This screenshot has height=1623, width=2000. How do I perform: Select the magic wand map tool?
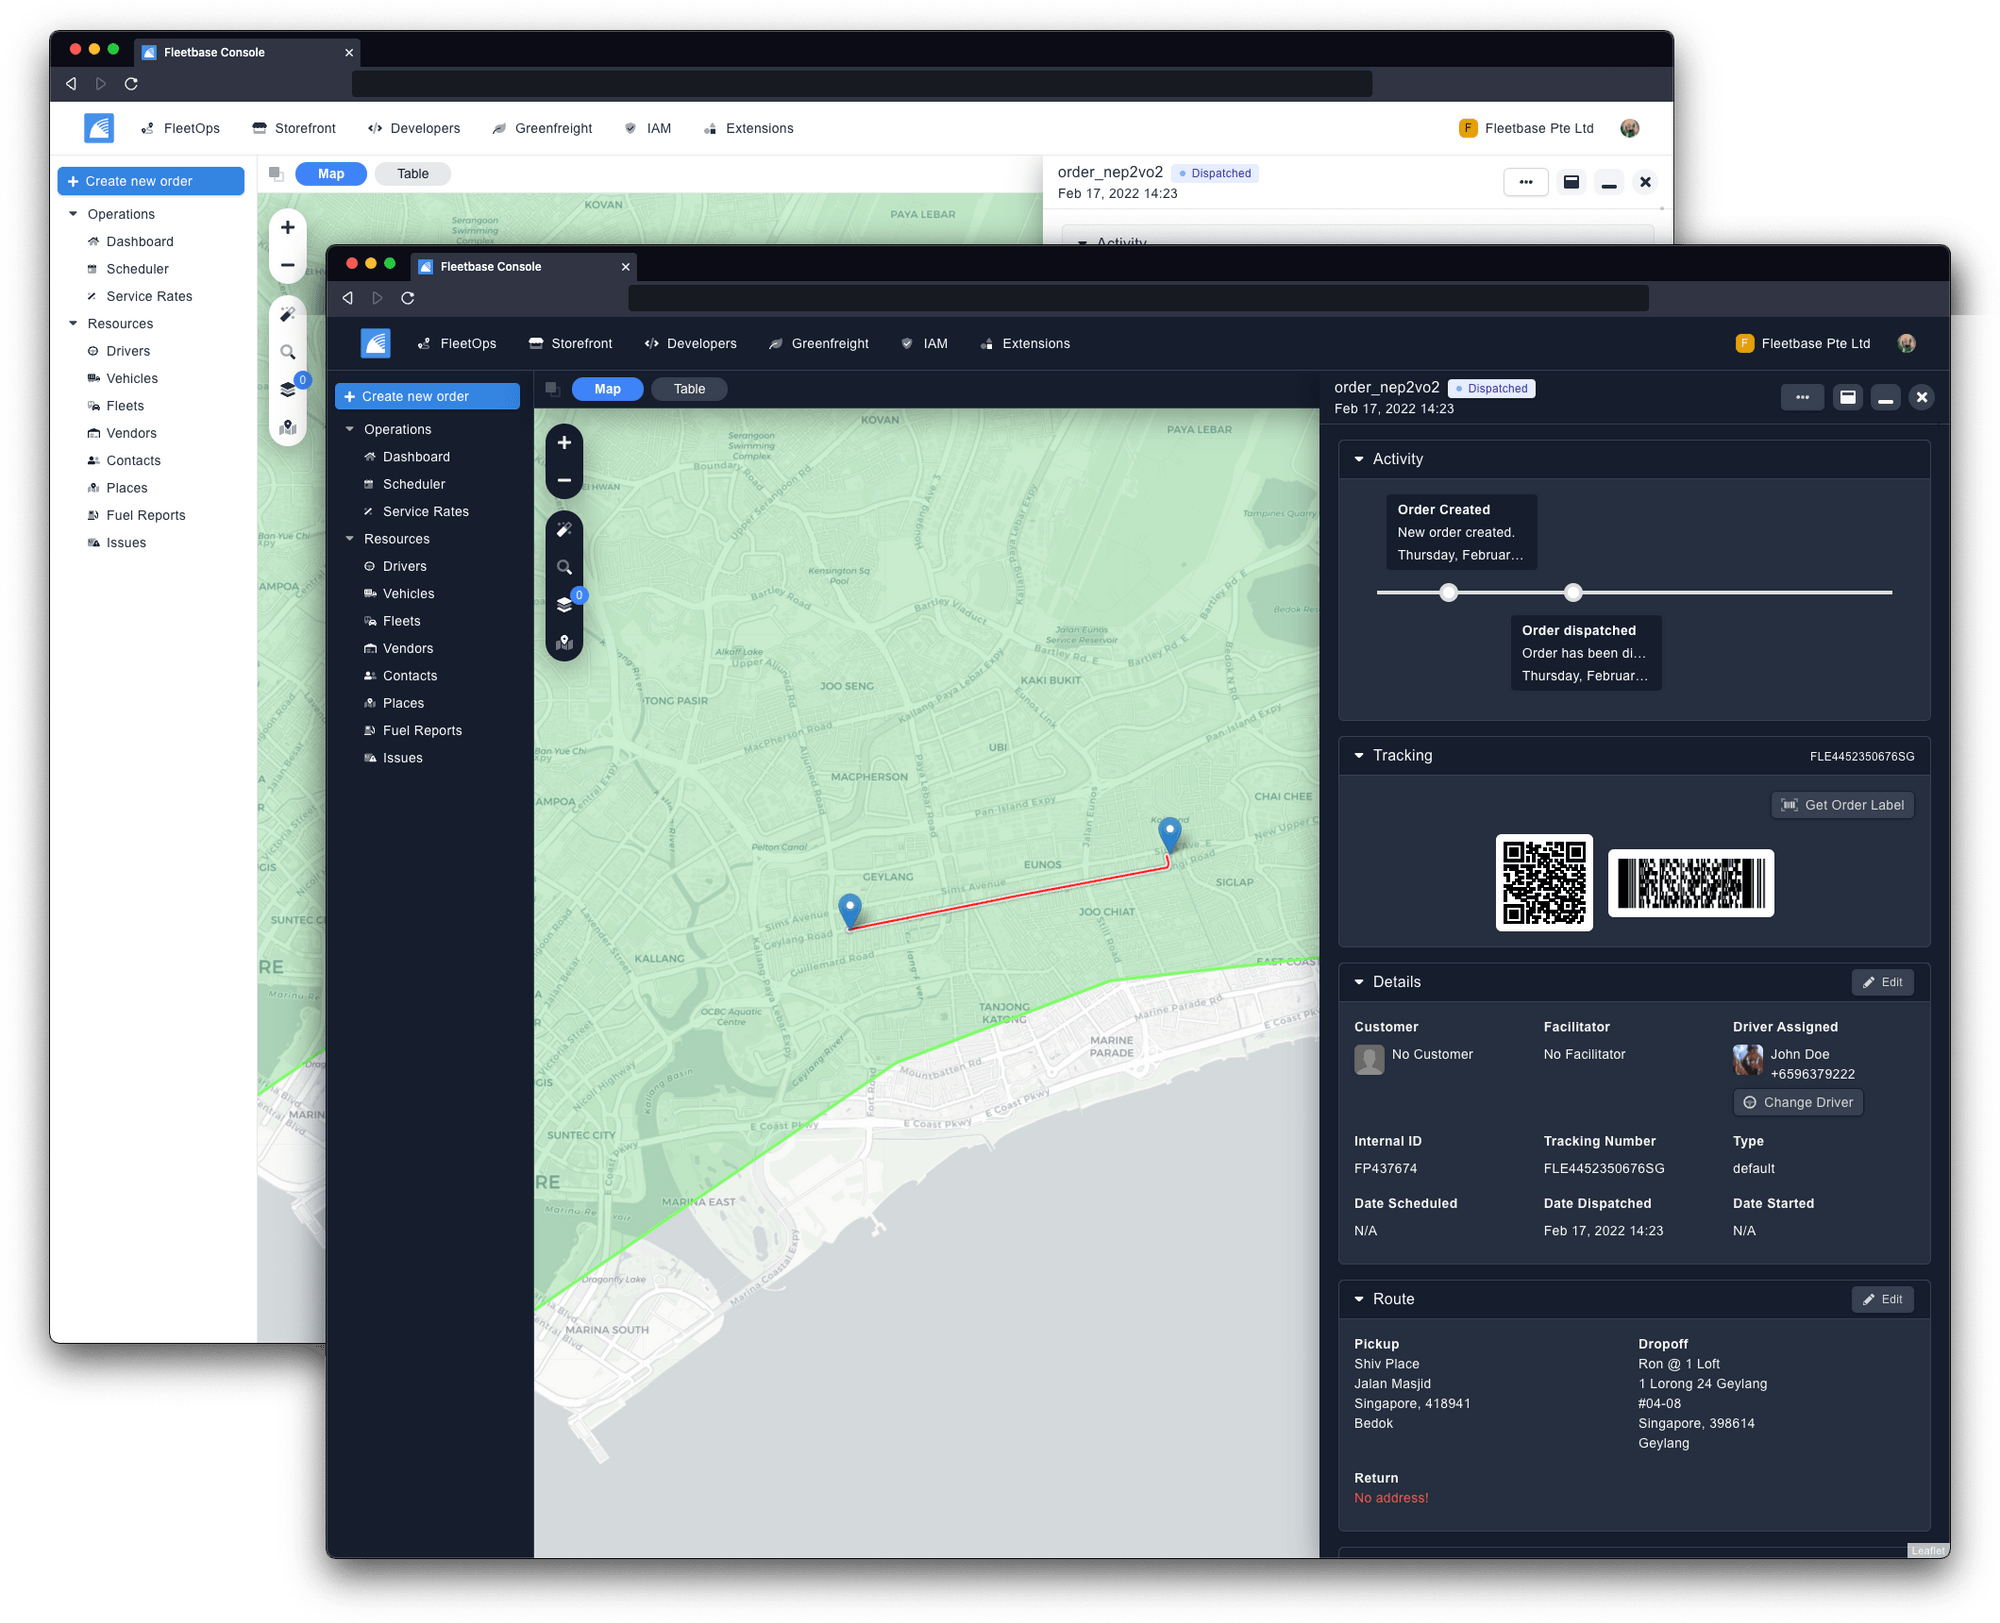tap(564, 529)
